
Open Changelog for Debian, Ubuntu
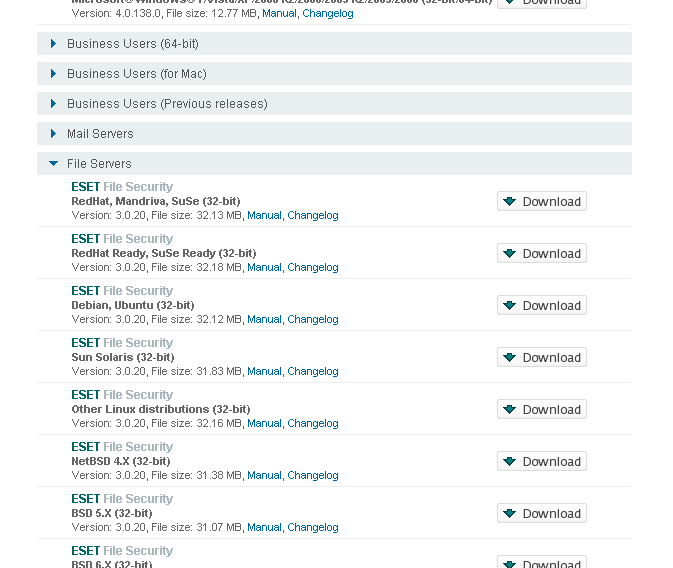313,319
